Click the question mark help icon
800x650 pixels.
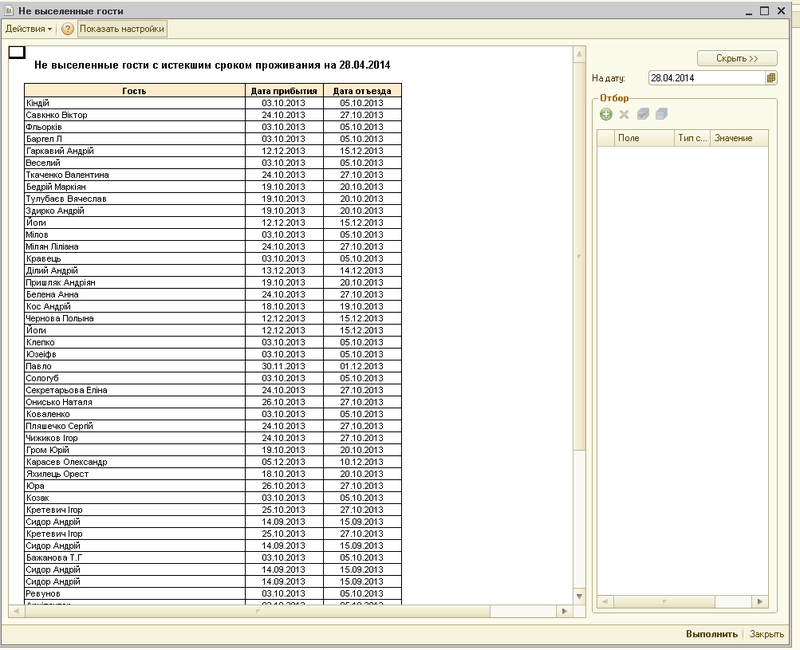(68, 29)
